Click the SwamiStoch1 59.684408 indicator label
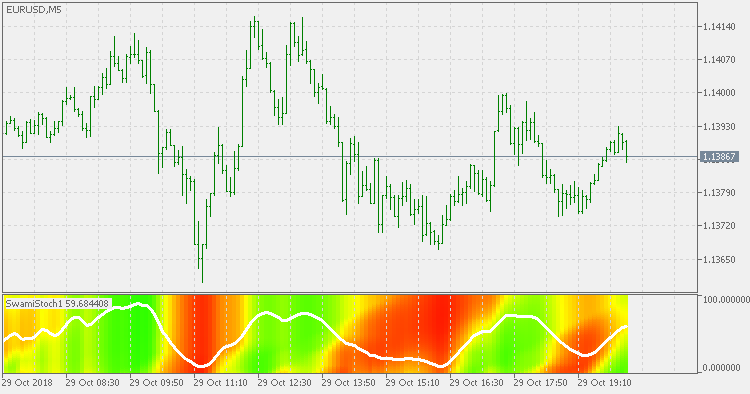Screen dimensions: 750x394 tap(57, 304)
